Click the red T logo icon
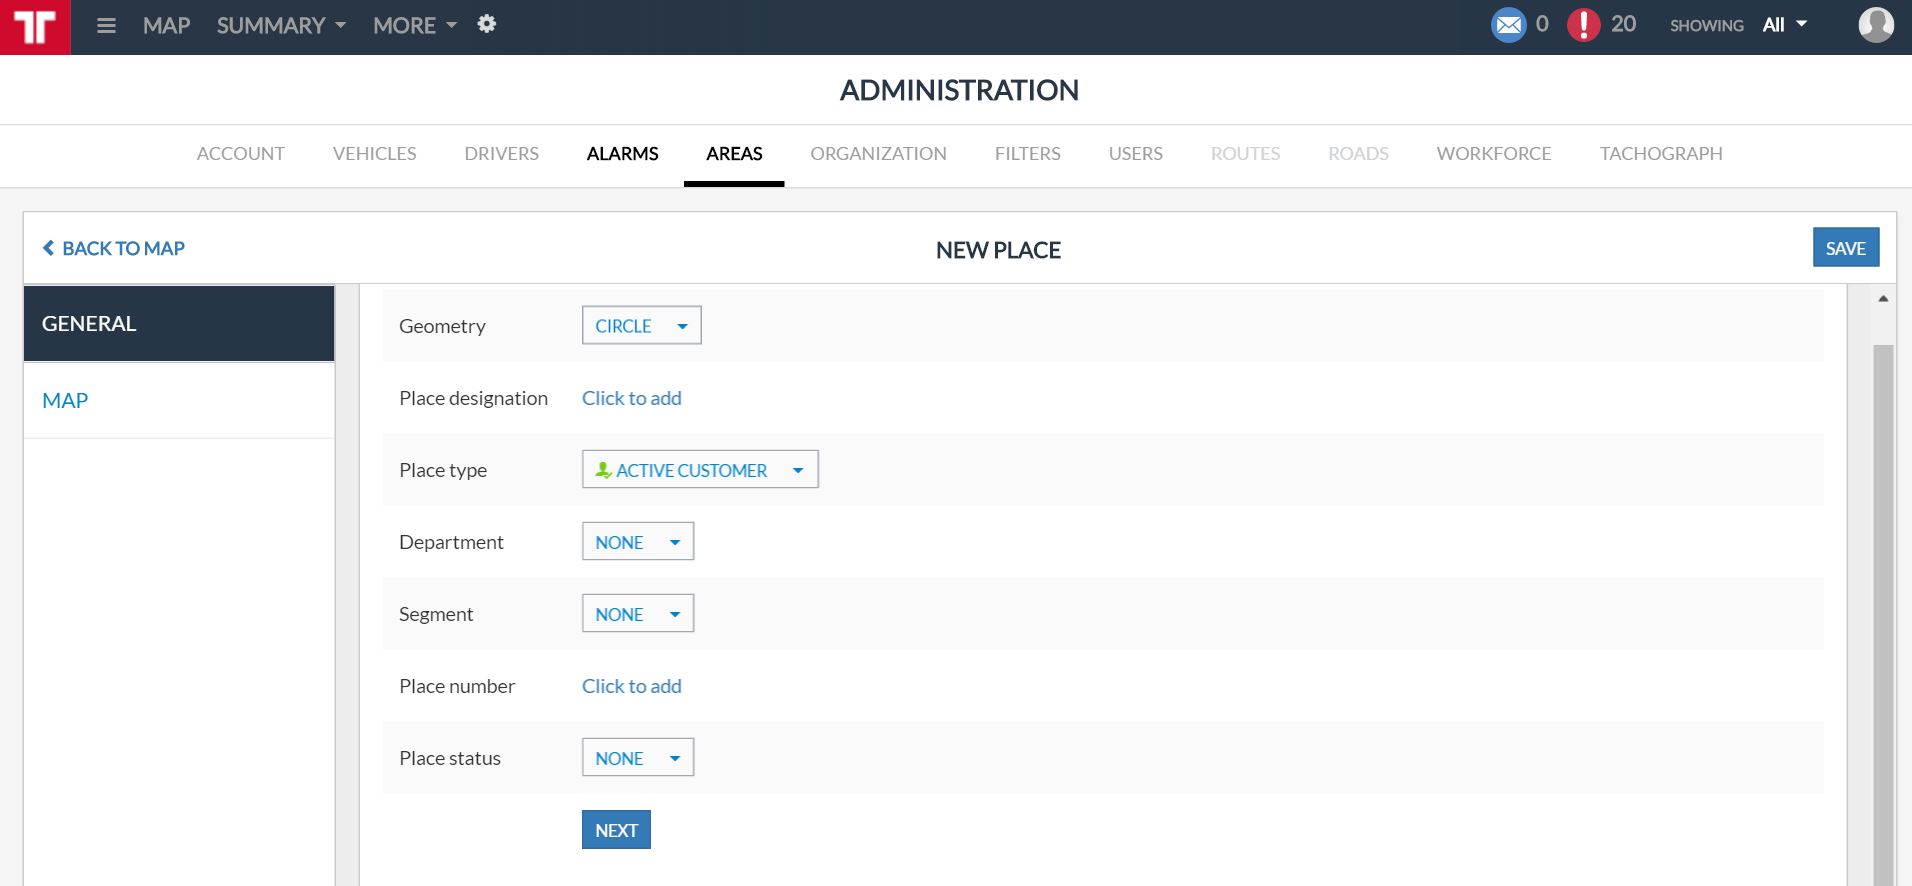The height and width of the screenshot is (886, 1912). coord(35,27)
